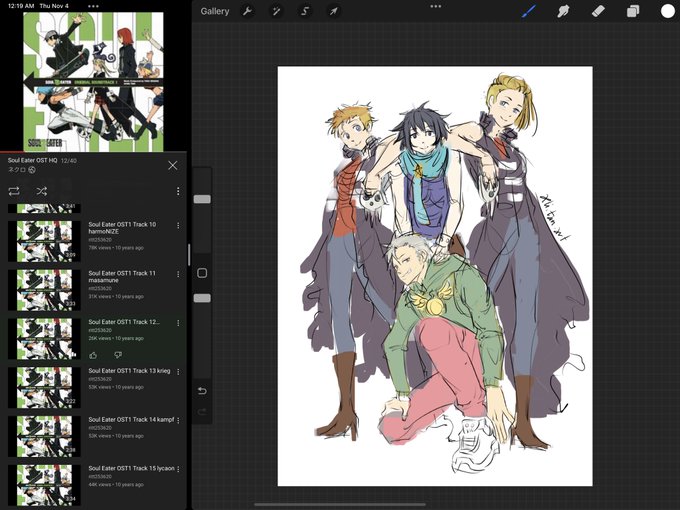Open the Adjustments magic wand menu

(276, 11)
